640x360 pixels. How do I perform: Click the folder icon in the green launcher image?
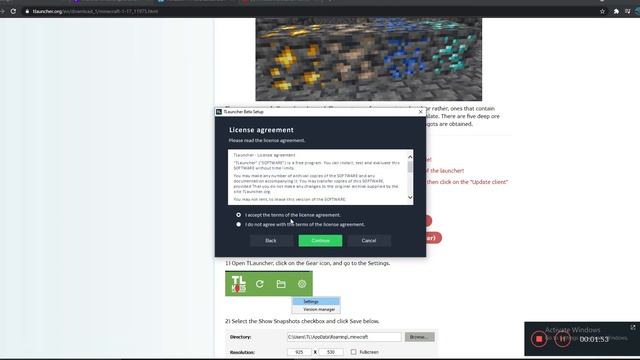pyautogui.click(x=281, y=284)
